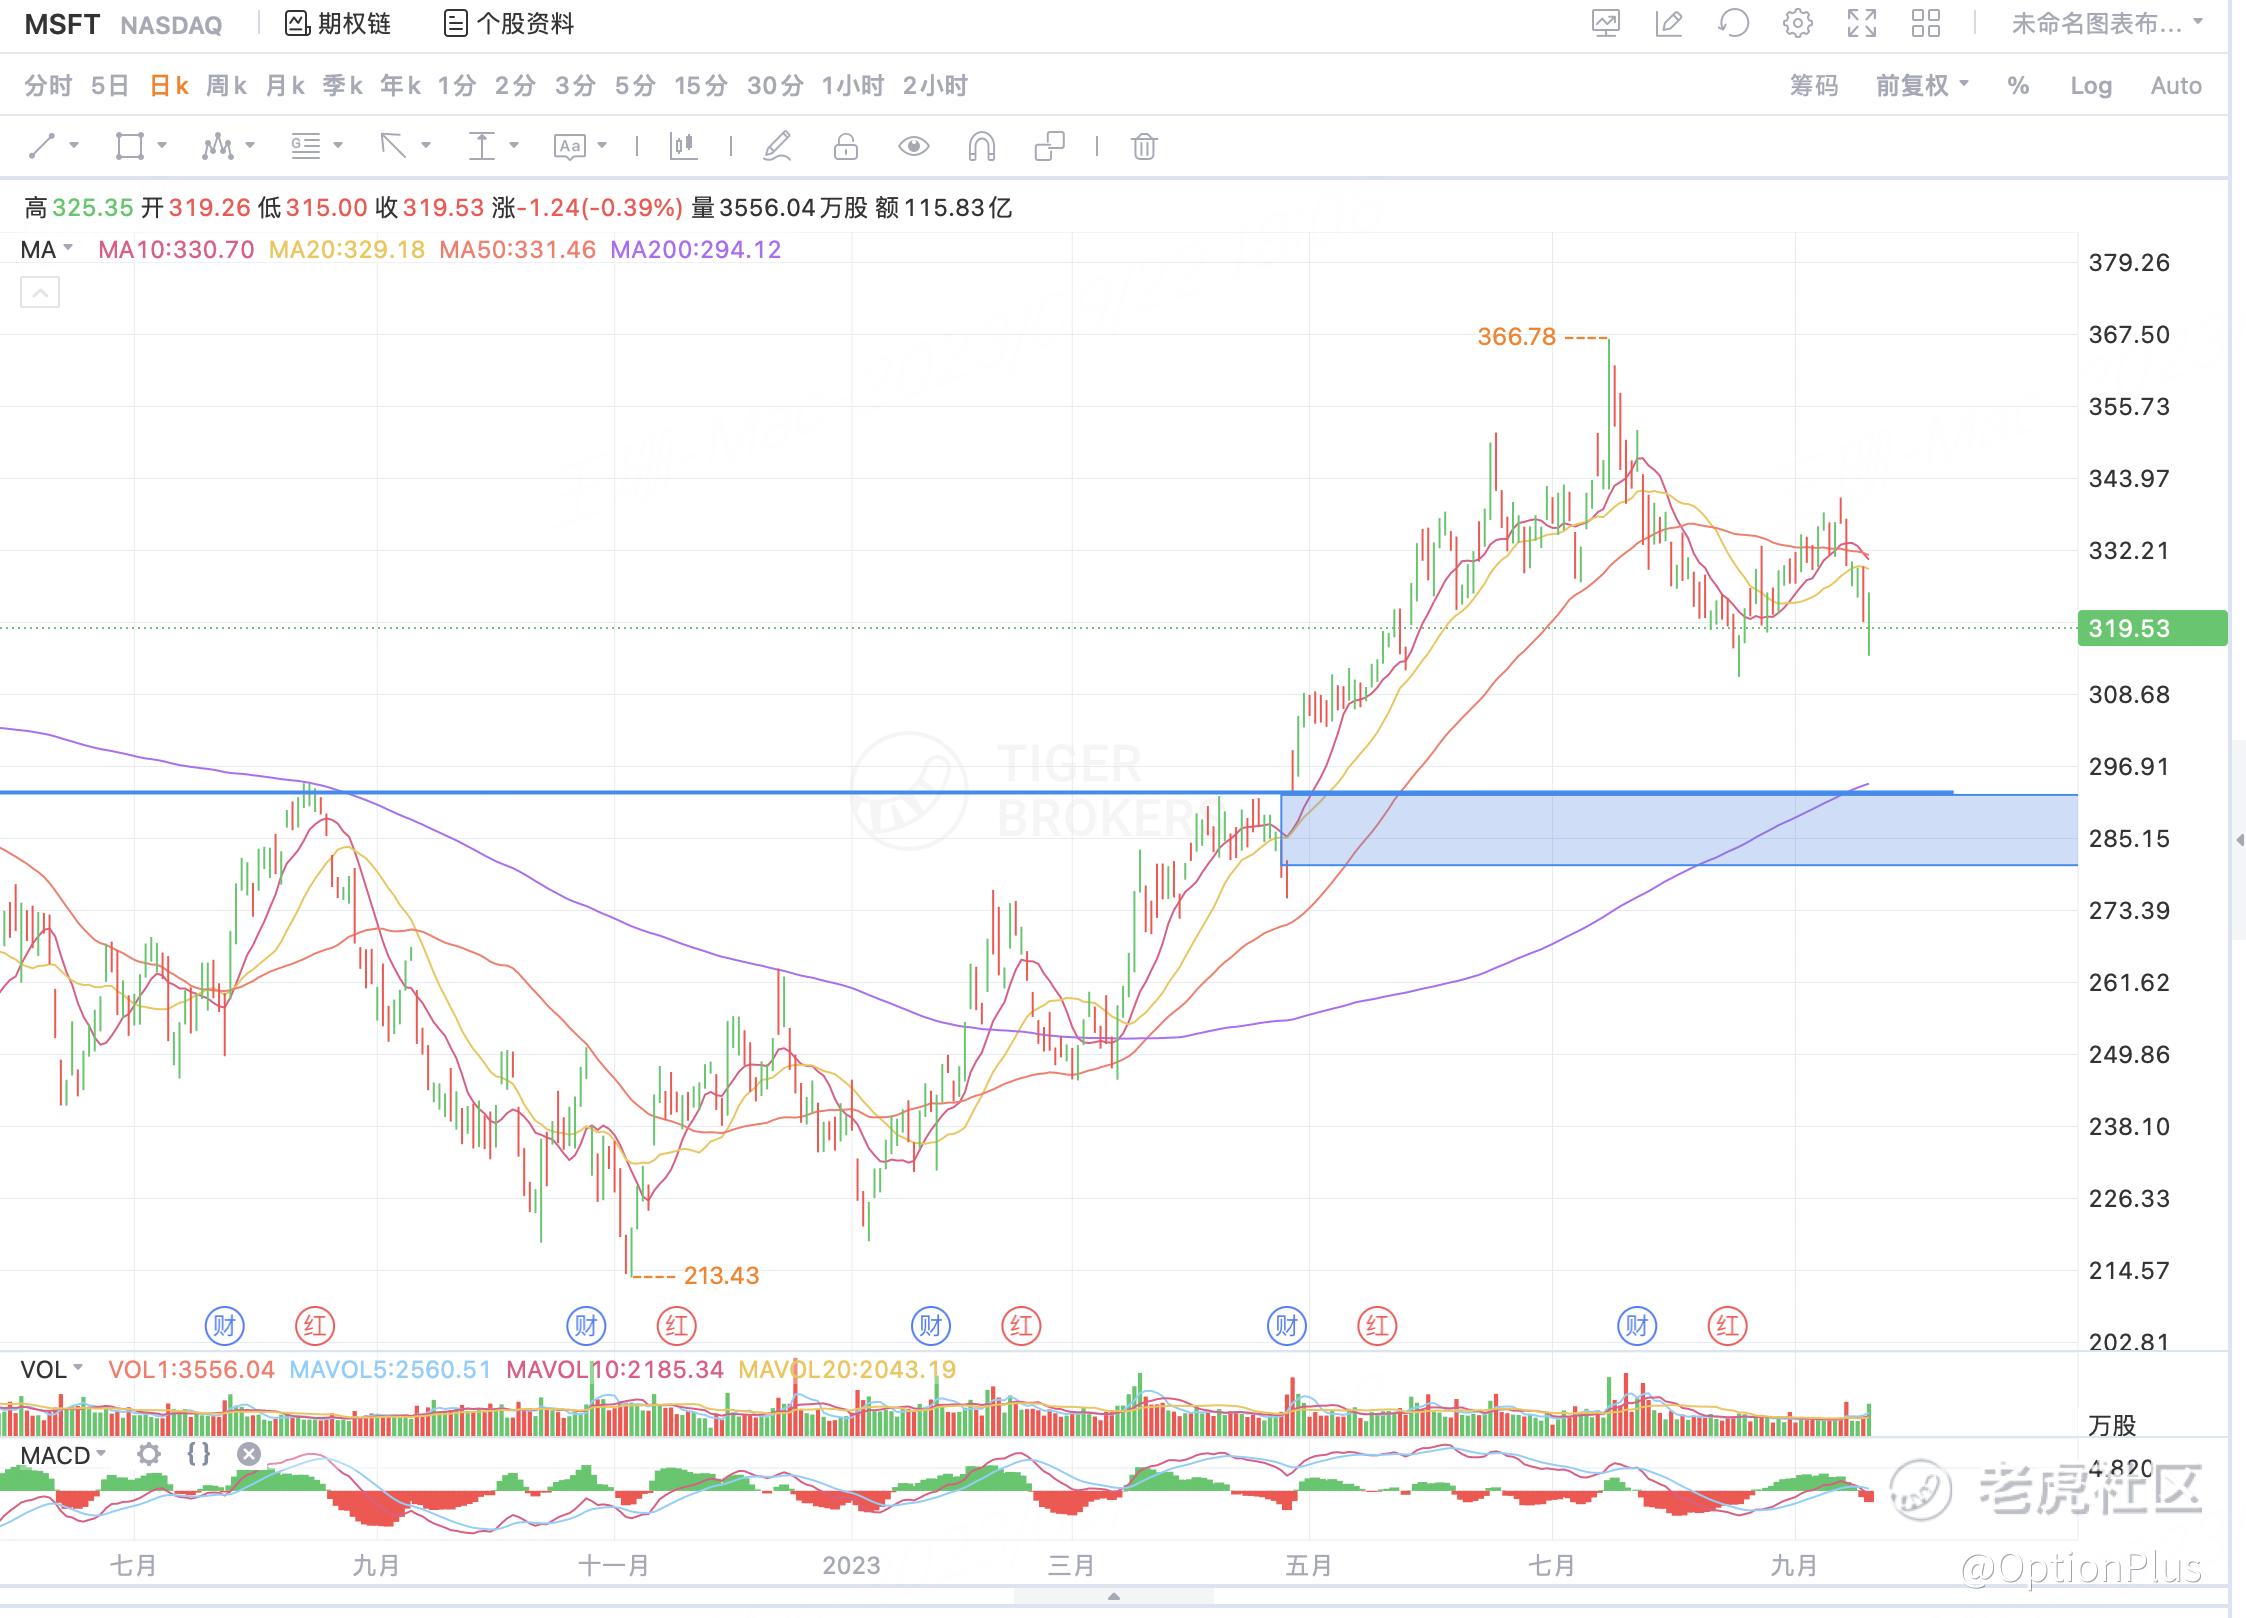Screen dimensions: 2246x1618
Task: Select the rectangle shape tool
Action: tap(129, 146)
